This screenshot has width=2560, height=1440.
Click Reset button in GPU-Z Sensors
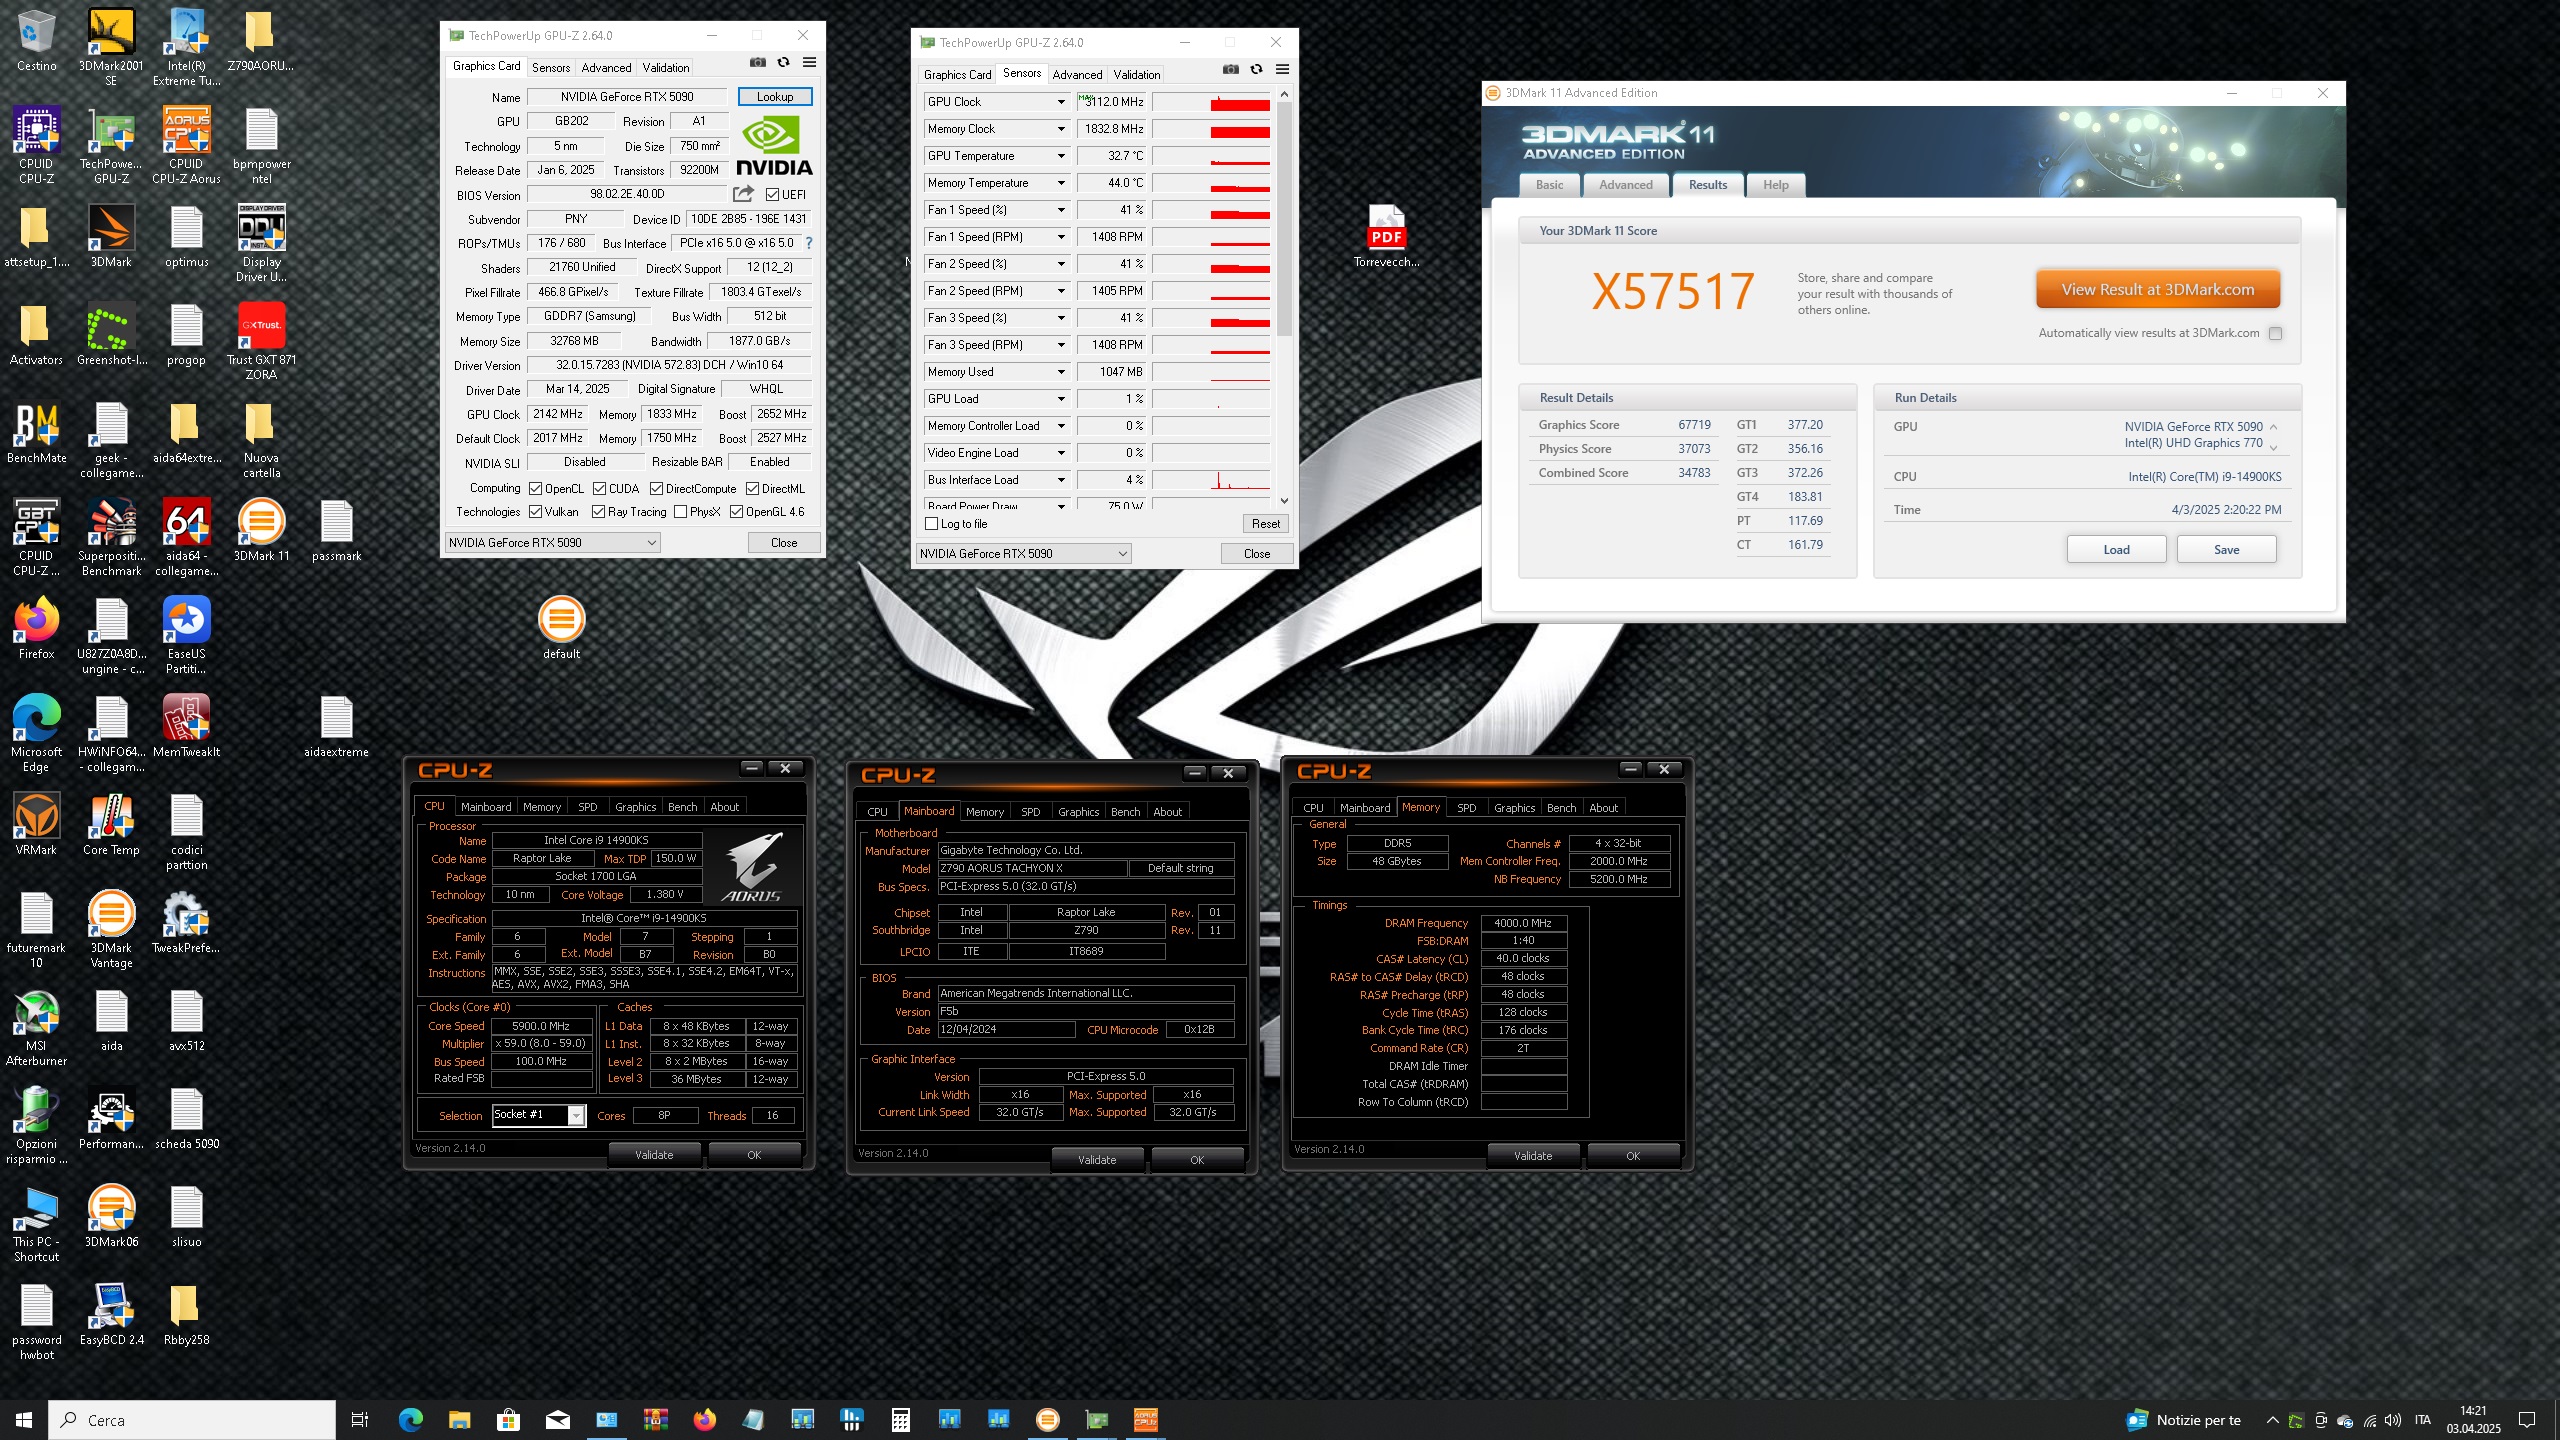point(1265,524)
